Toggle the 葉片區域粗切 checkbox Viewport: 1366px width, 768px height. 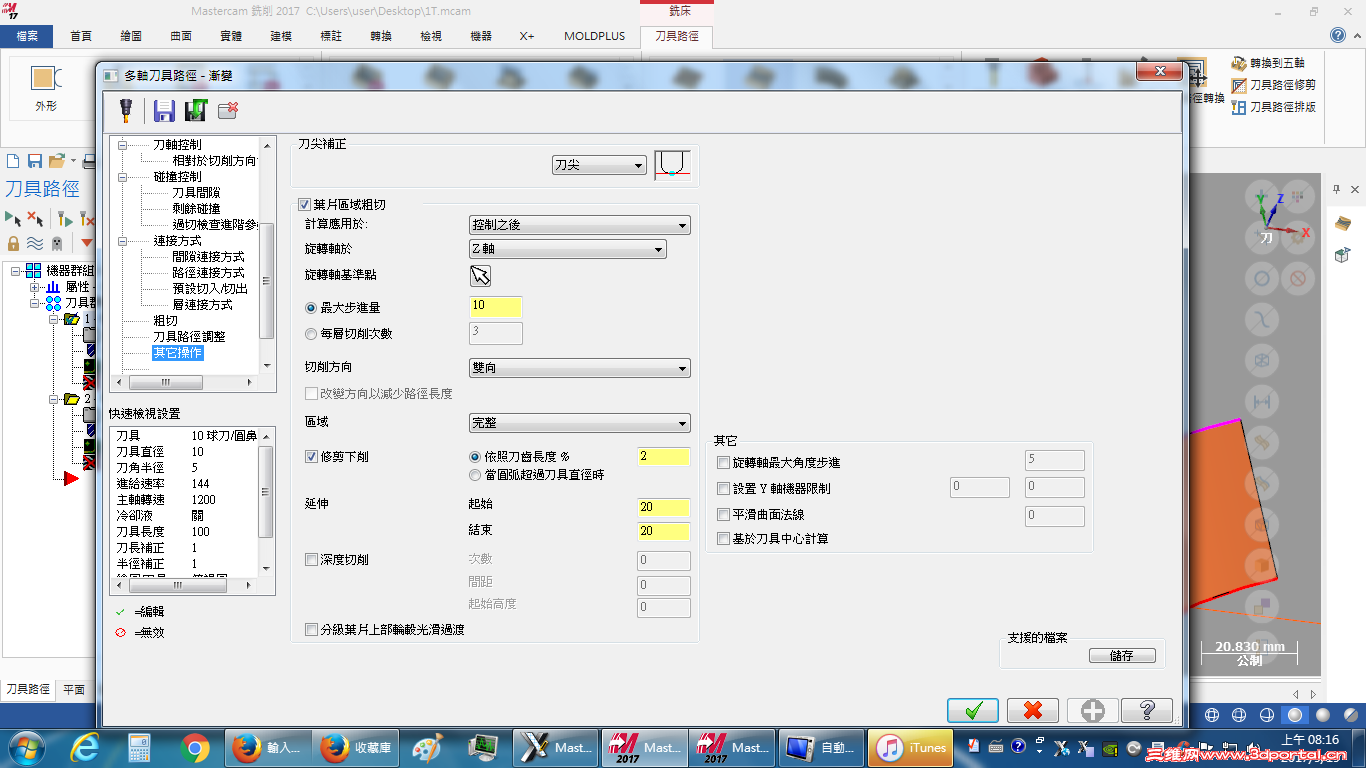[305, 205]
